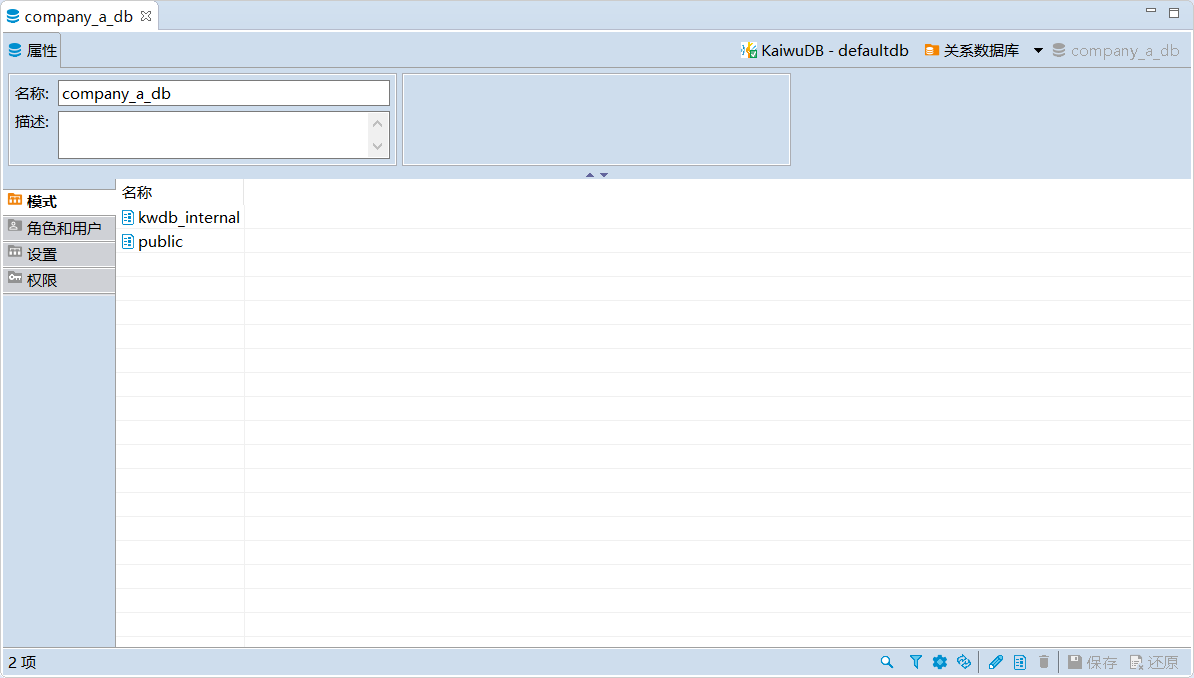Collapse the properties panel with up arrow
1194x678 pixels.
[x=590, y=175]
